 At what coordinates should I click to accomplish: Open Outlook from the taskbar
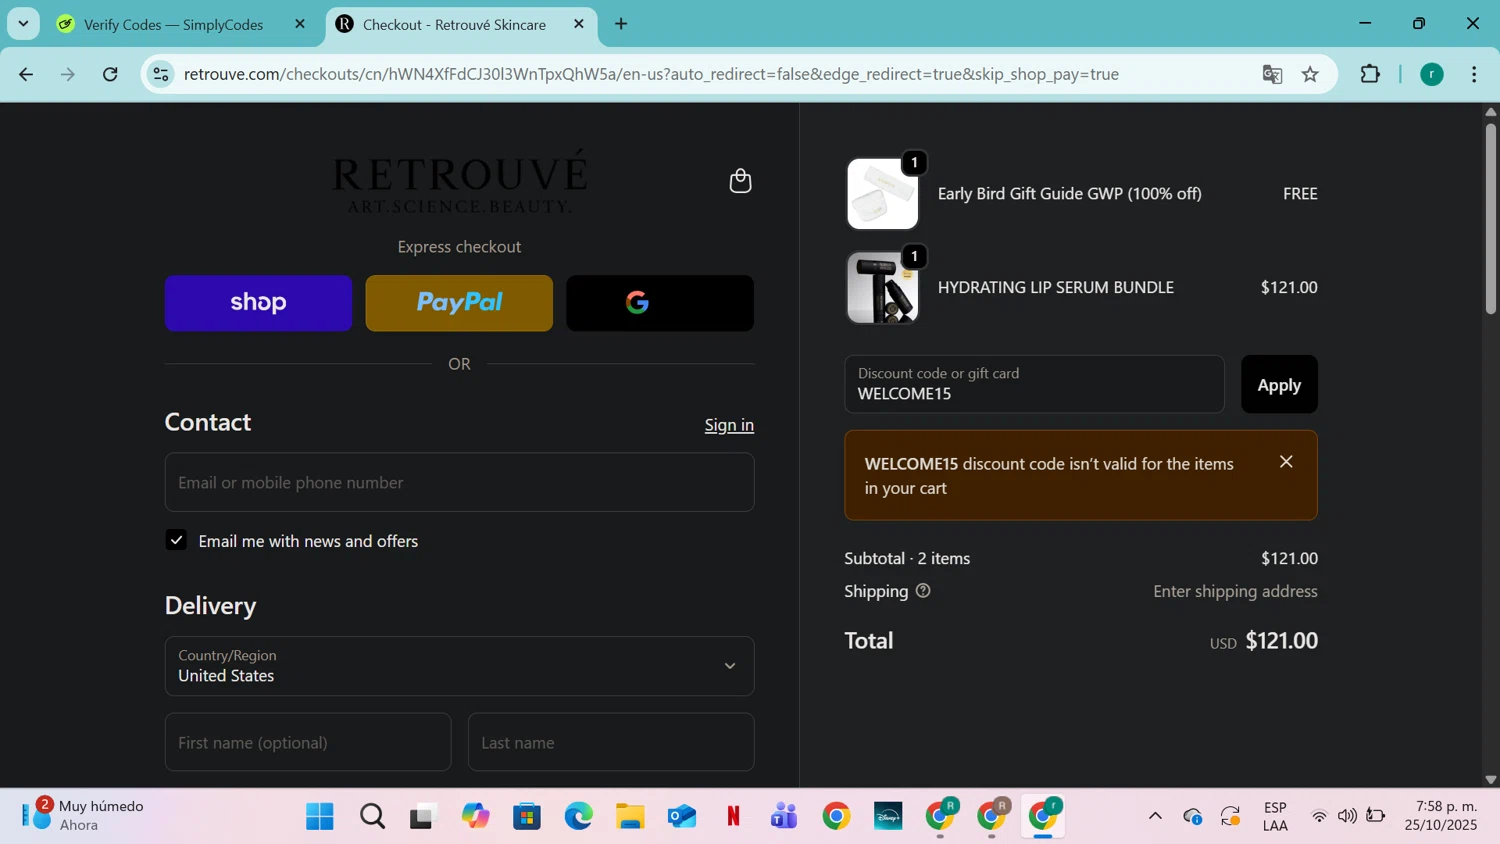[682, 817]
